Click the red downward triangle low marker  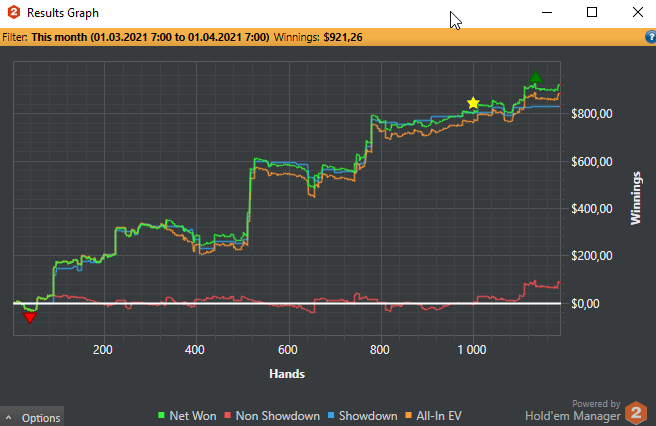coord(29,318)
